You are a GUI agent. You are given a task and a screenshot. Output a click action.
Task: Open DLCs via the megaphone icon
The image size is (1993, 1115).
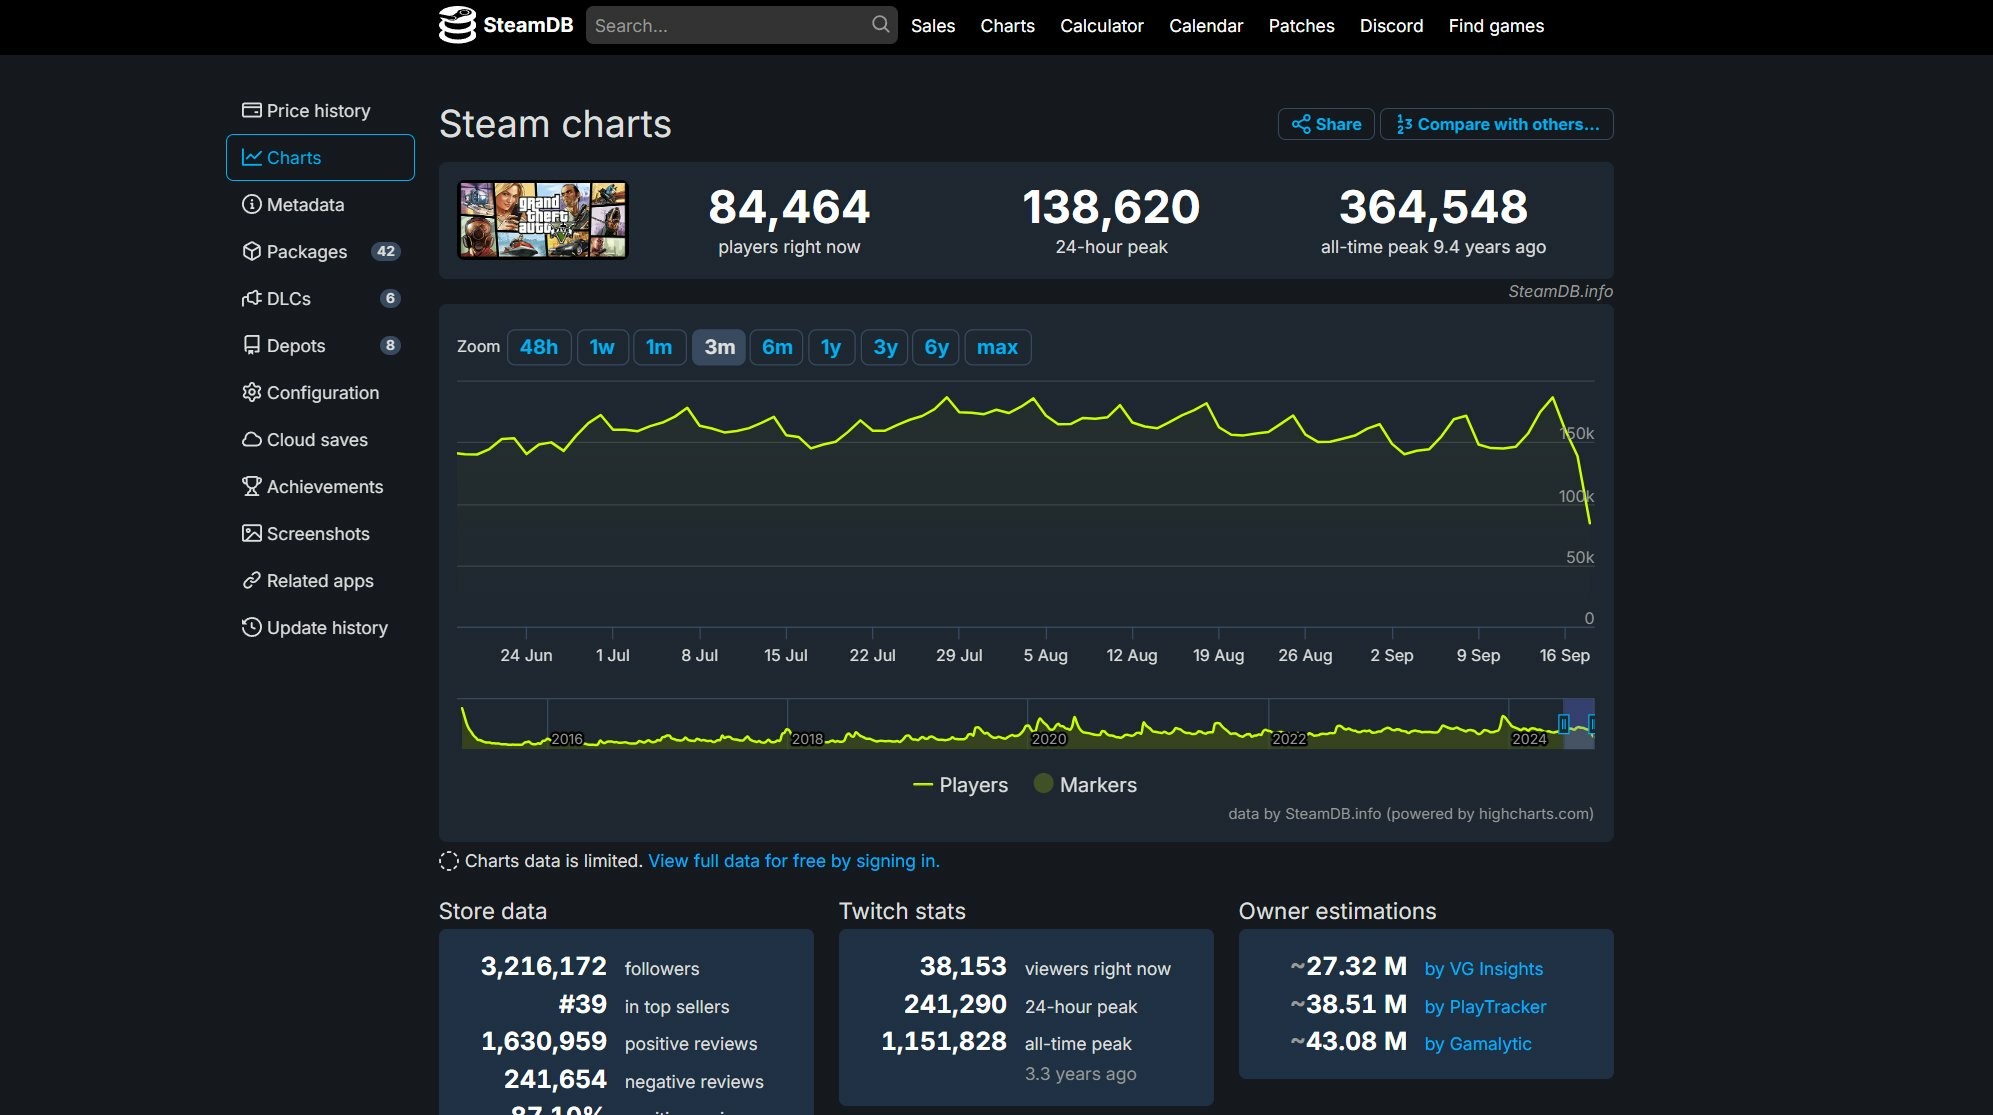click(251, 298)
